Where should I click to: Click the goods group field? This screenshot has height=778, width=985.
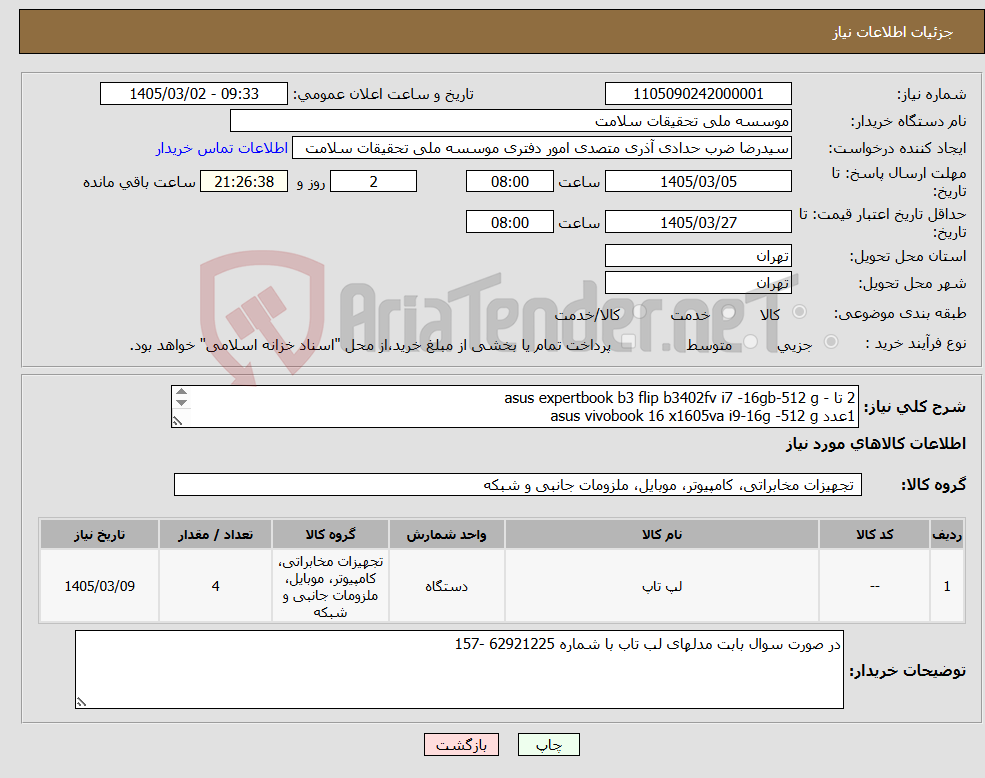(x=518, y=485)
